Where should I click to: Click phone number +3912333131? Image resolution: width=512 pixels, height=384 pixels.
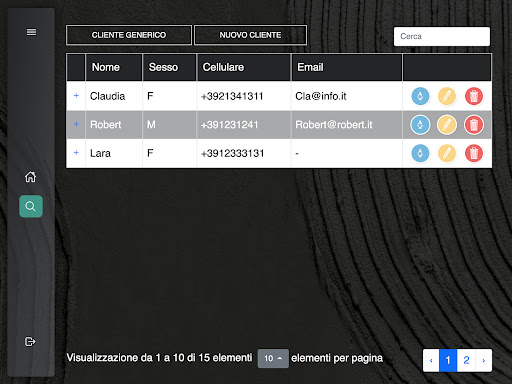point(232,153)
